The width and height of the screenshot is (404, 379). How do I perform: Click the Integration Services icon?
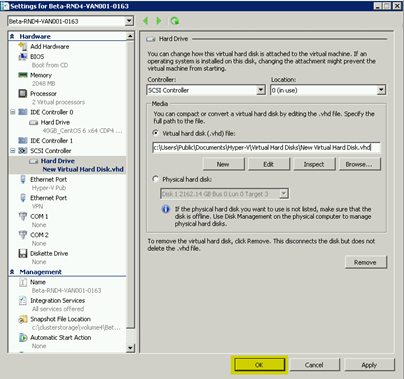(23, 300)
